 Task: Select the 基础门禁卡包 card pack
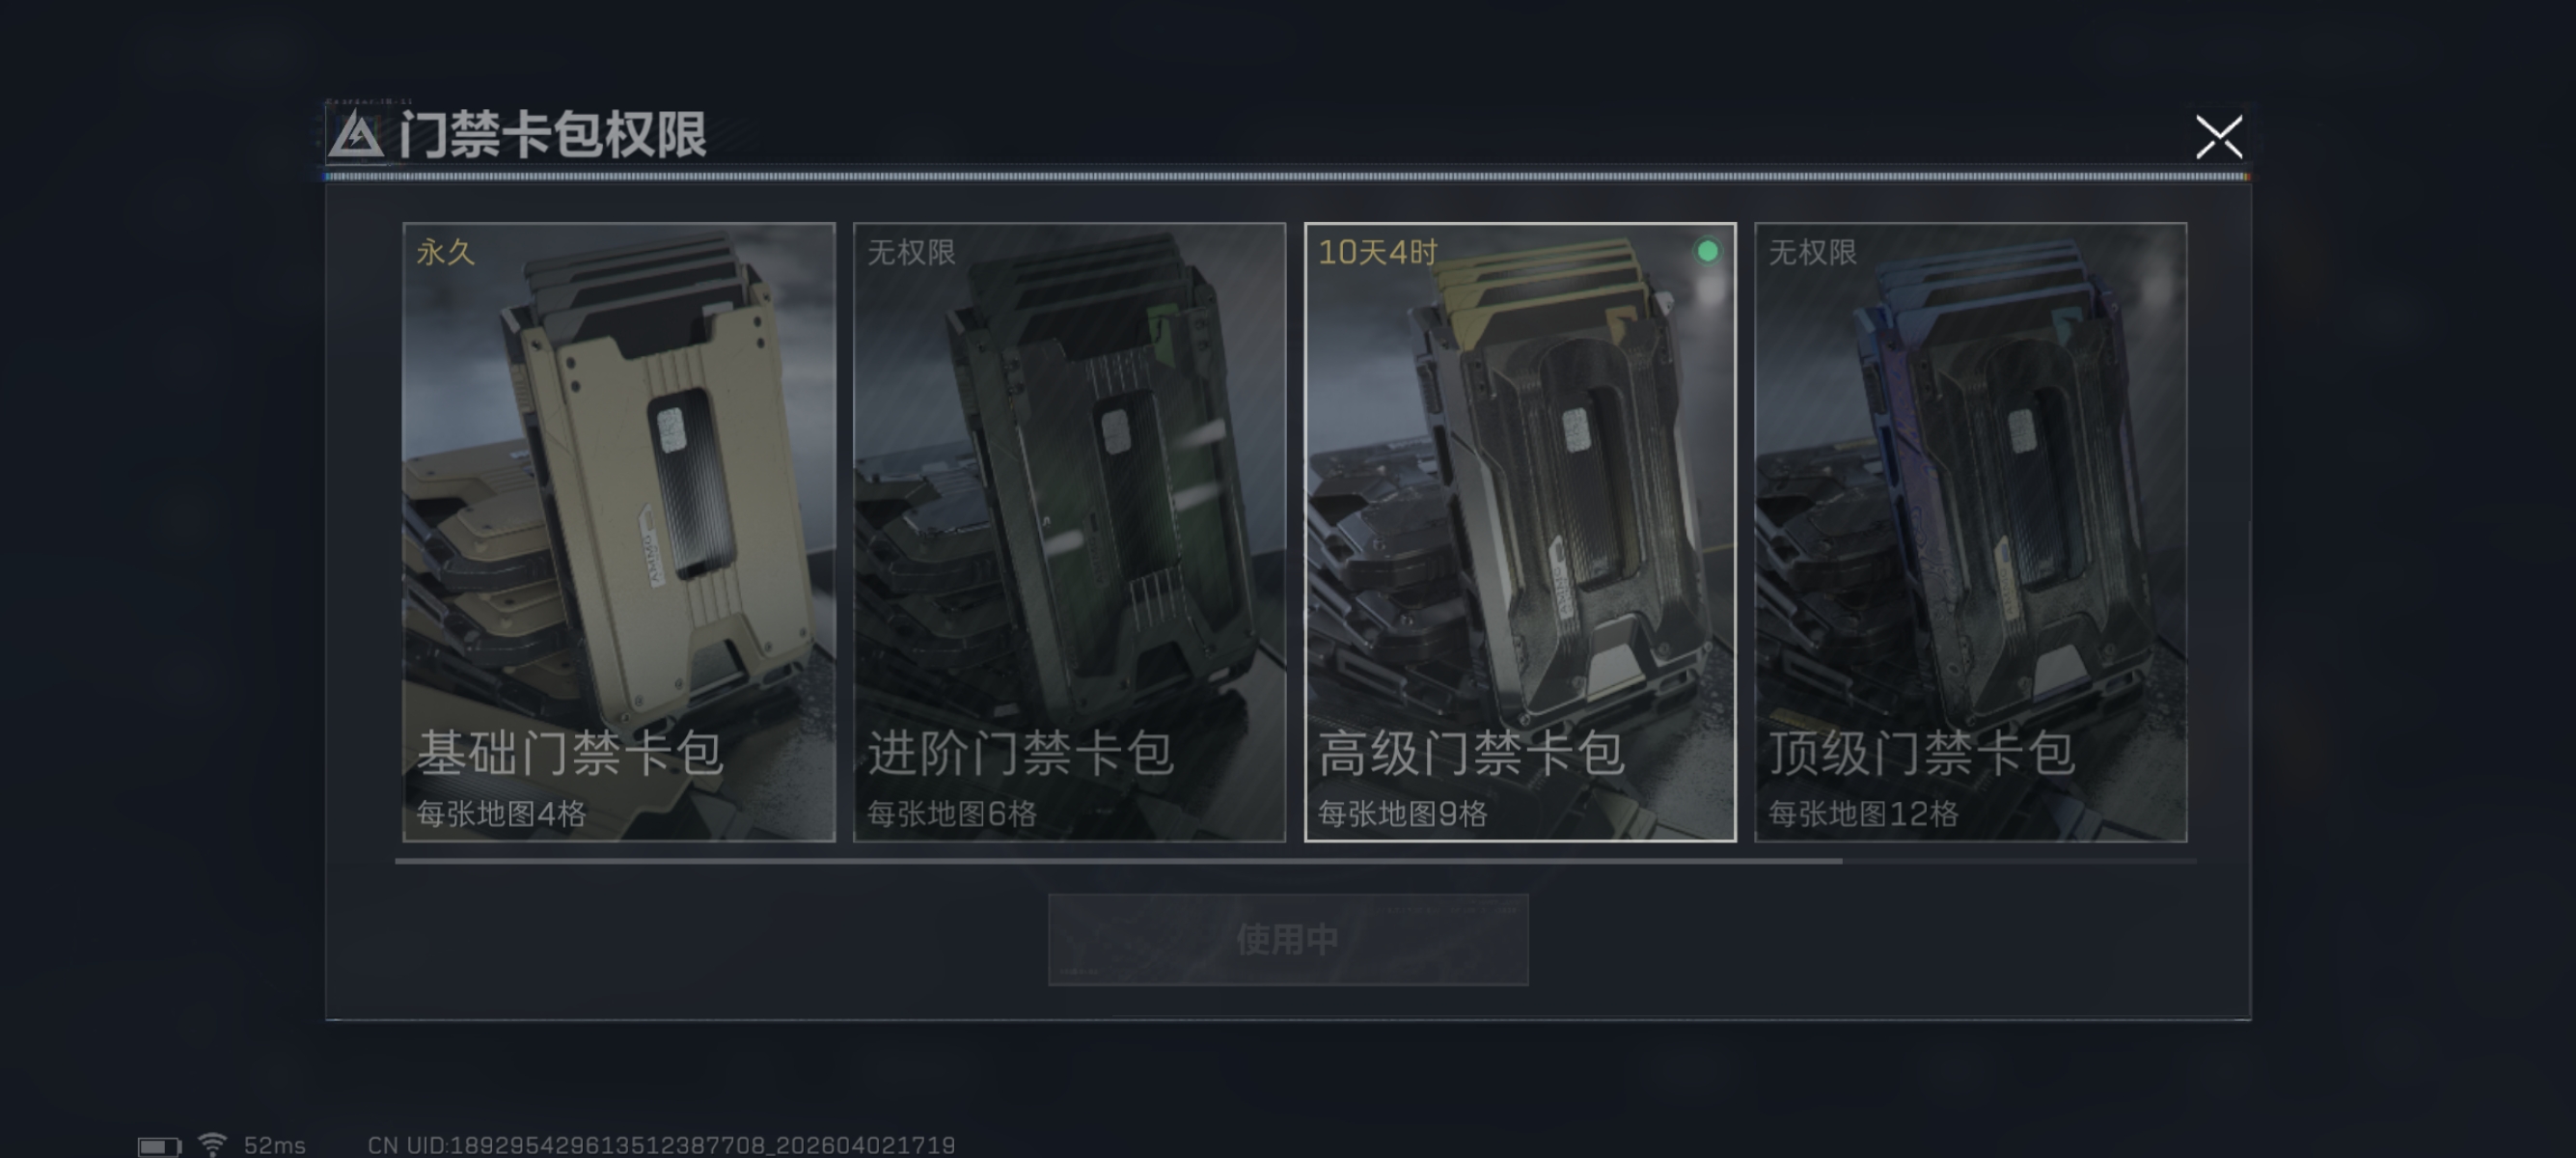pyautogui.click(x=619, y=532)
